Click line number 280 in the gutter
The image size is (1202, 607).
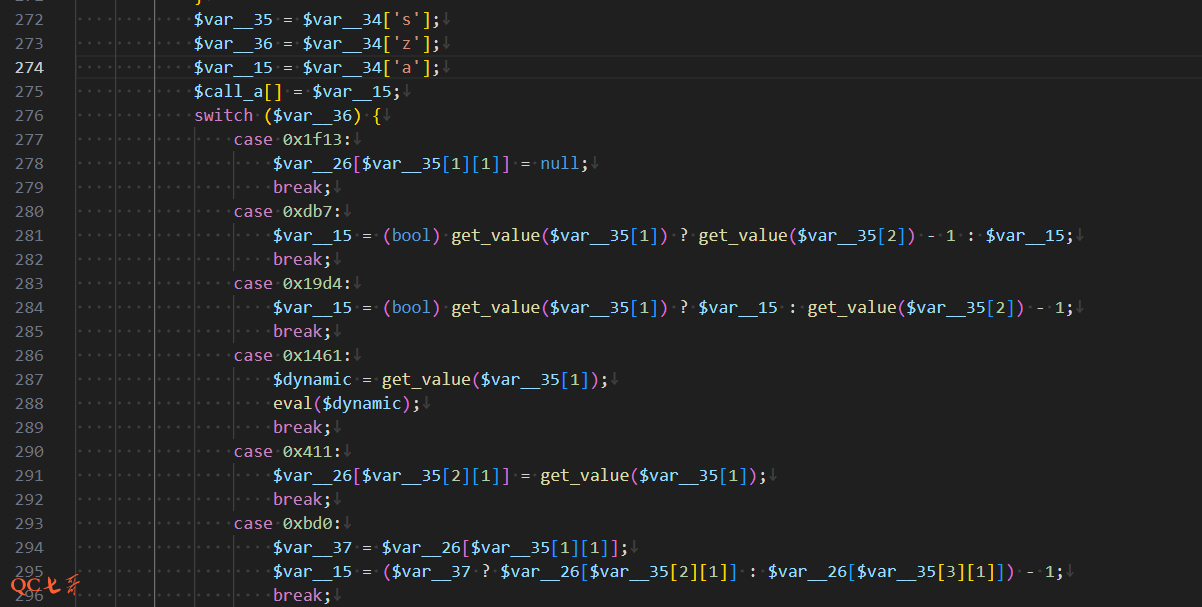click(30, 211)
